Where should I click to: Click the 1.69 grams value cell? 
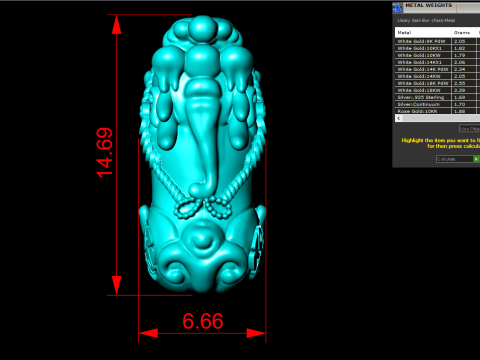tap(464, 97)
